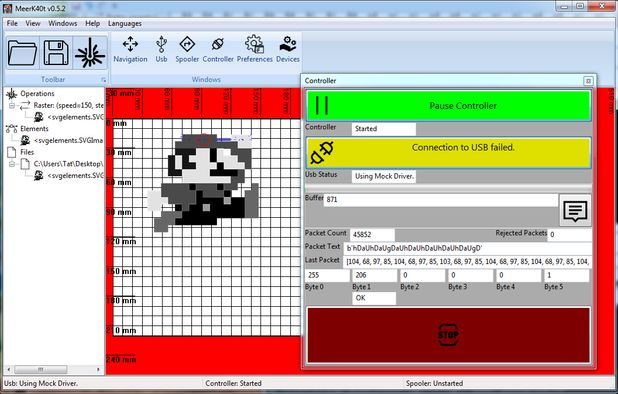Save project using the floppy disk icon
The image size is (618, 394).
tap(56, 53)
